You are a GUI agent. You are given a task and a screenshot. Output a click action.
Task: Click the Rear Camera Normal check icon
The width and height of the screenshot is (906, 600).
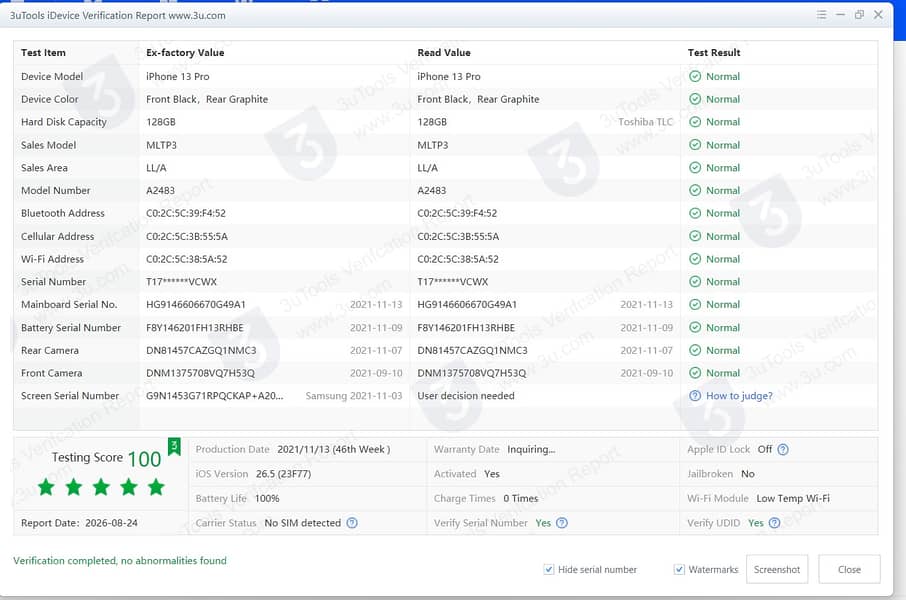tap(695, 350)
